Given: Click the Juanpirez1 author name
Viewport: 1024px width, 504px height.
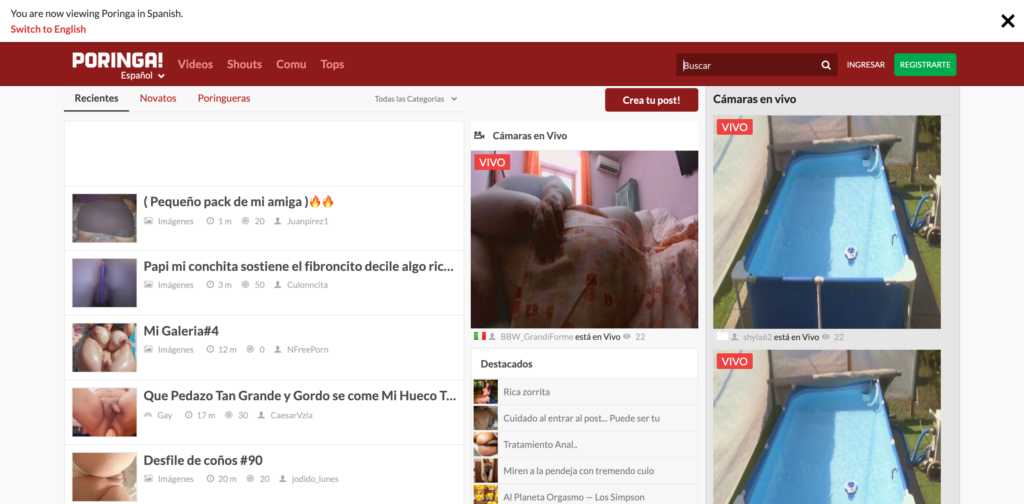Looking at the screenshot, I should pyautogui.click(x=308, y=221).
